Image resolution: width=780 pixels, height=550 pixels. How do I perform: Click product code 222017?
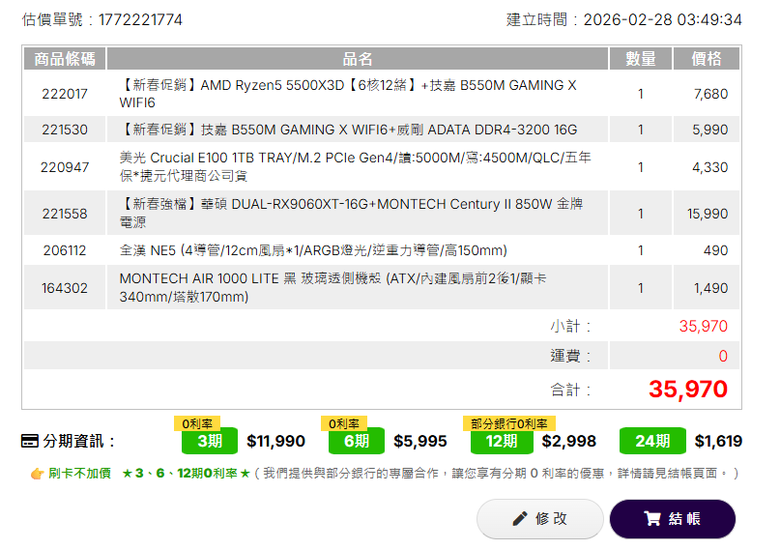65,94
